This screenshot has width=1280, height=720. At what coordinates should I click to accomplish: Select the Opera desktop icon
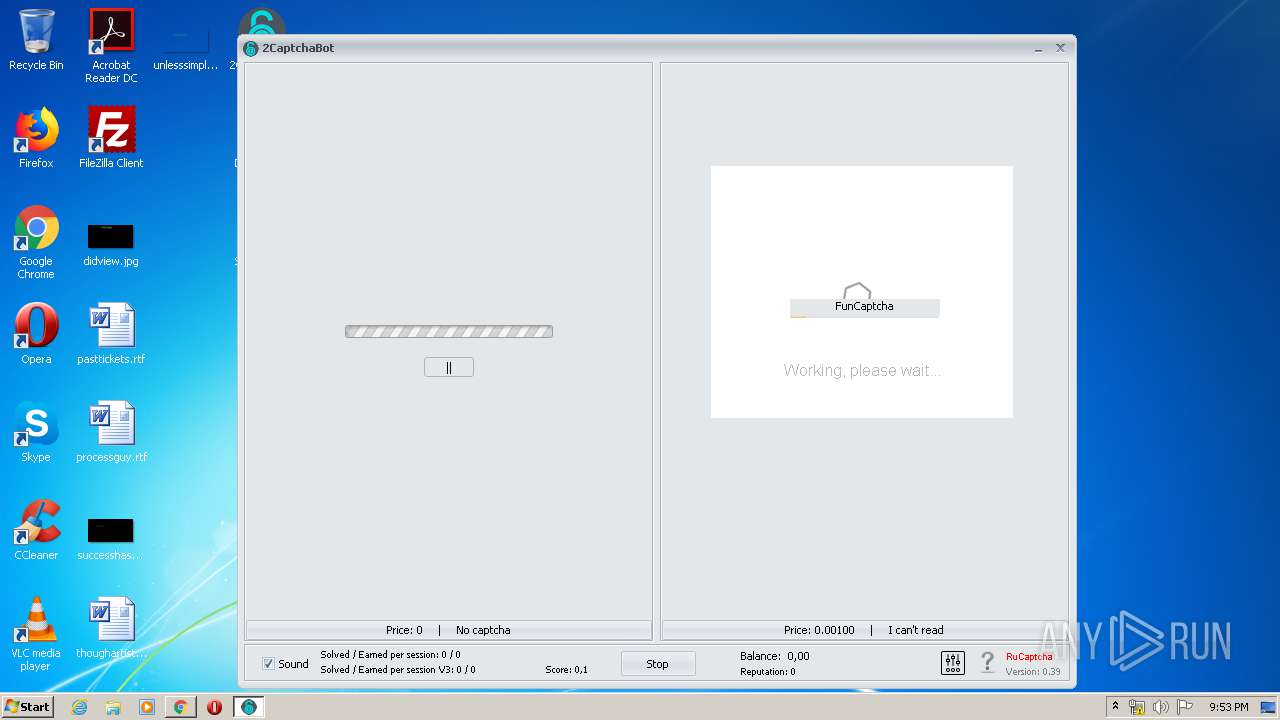[36, 334]
